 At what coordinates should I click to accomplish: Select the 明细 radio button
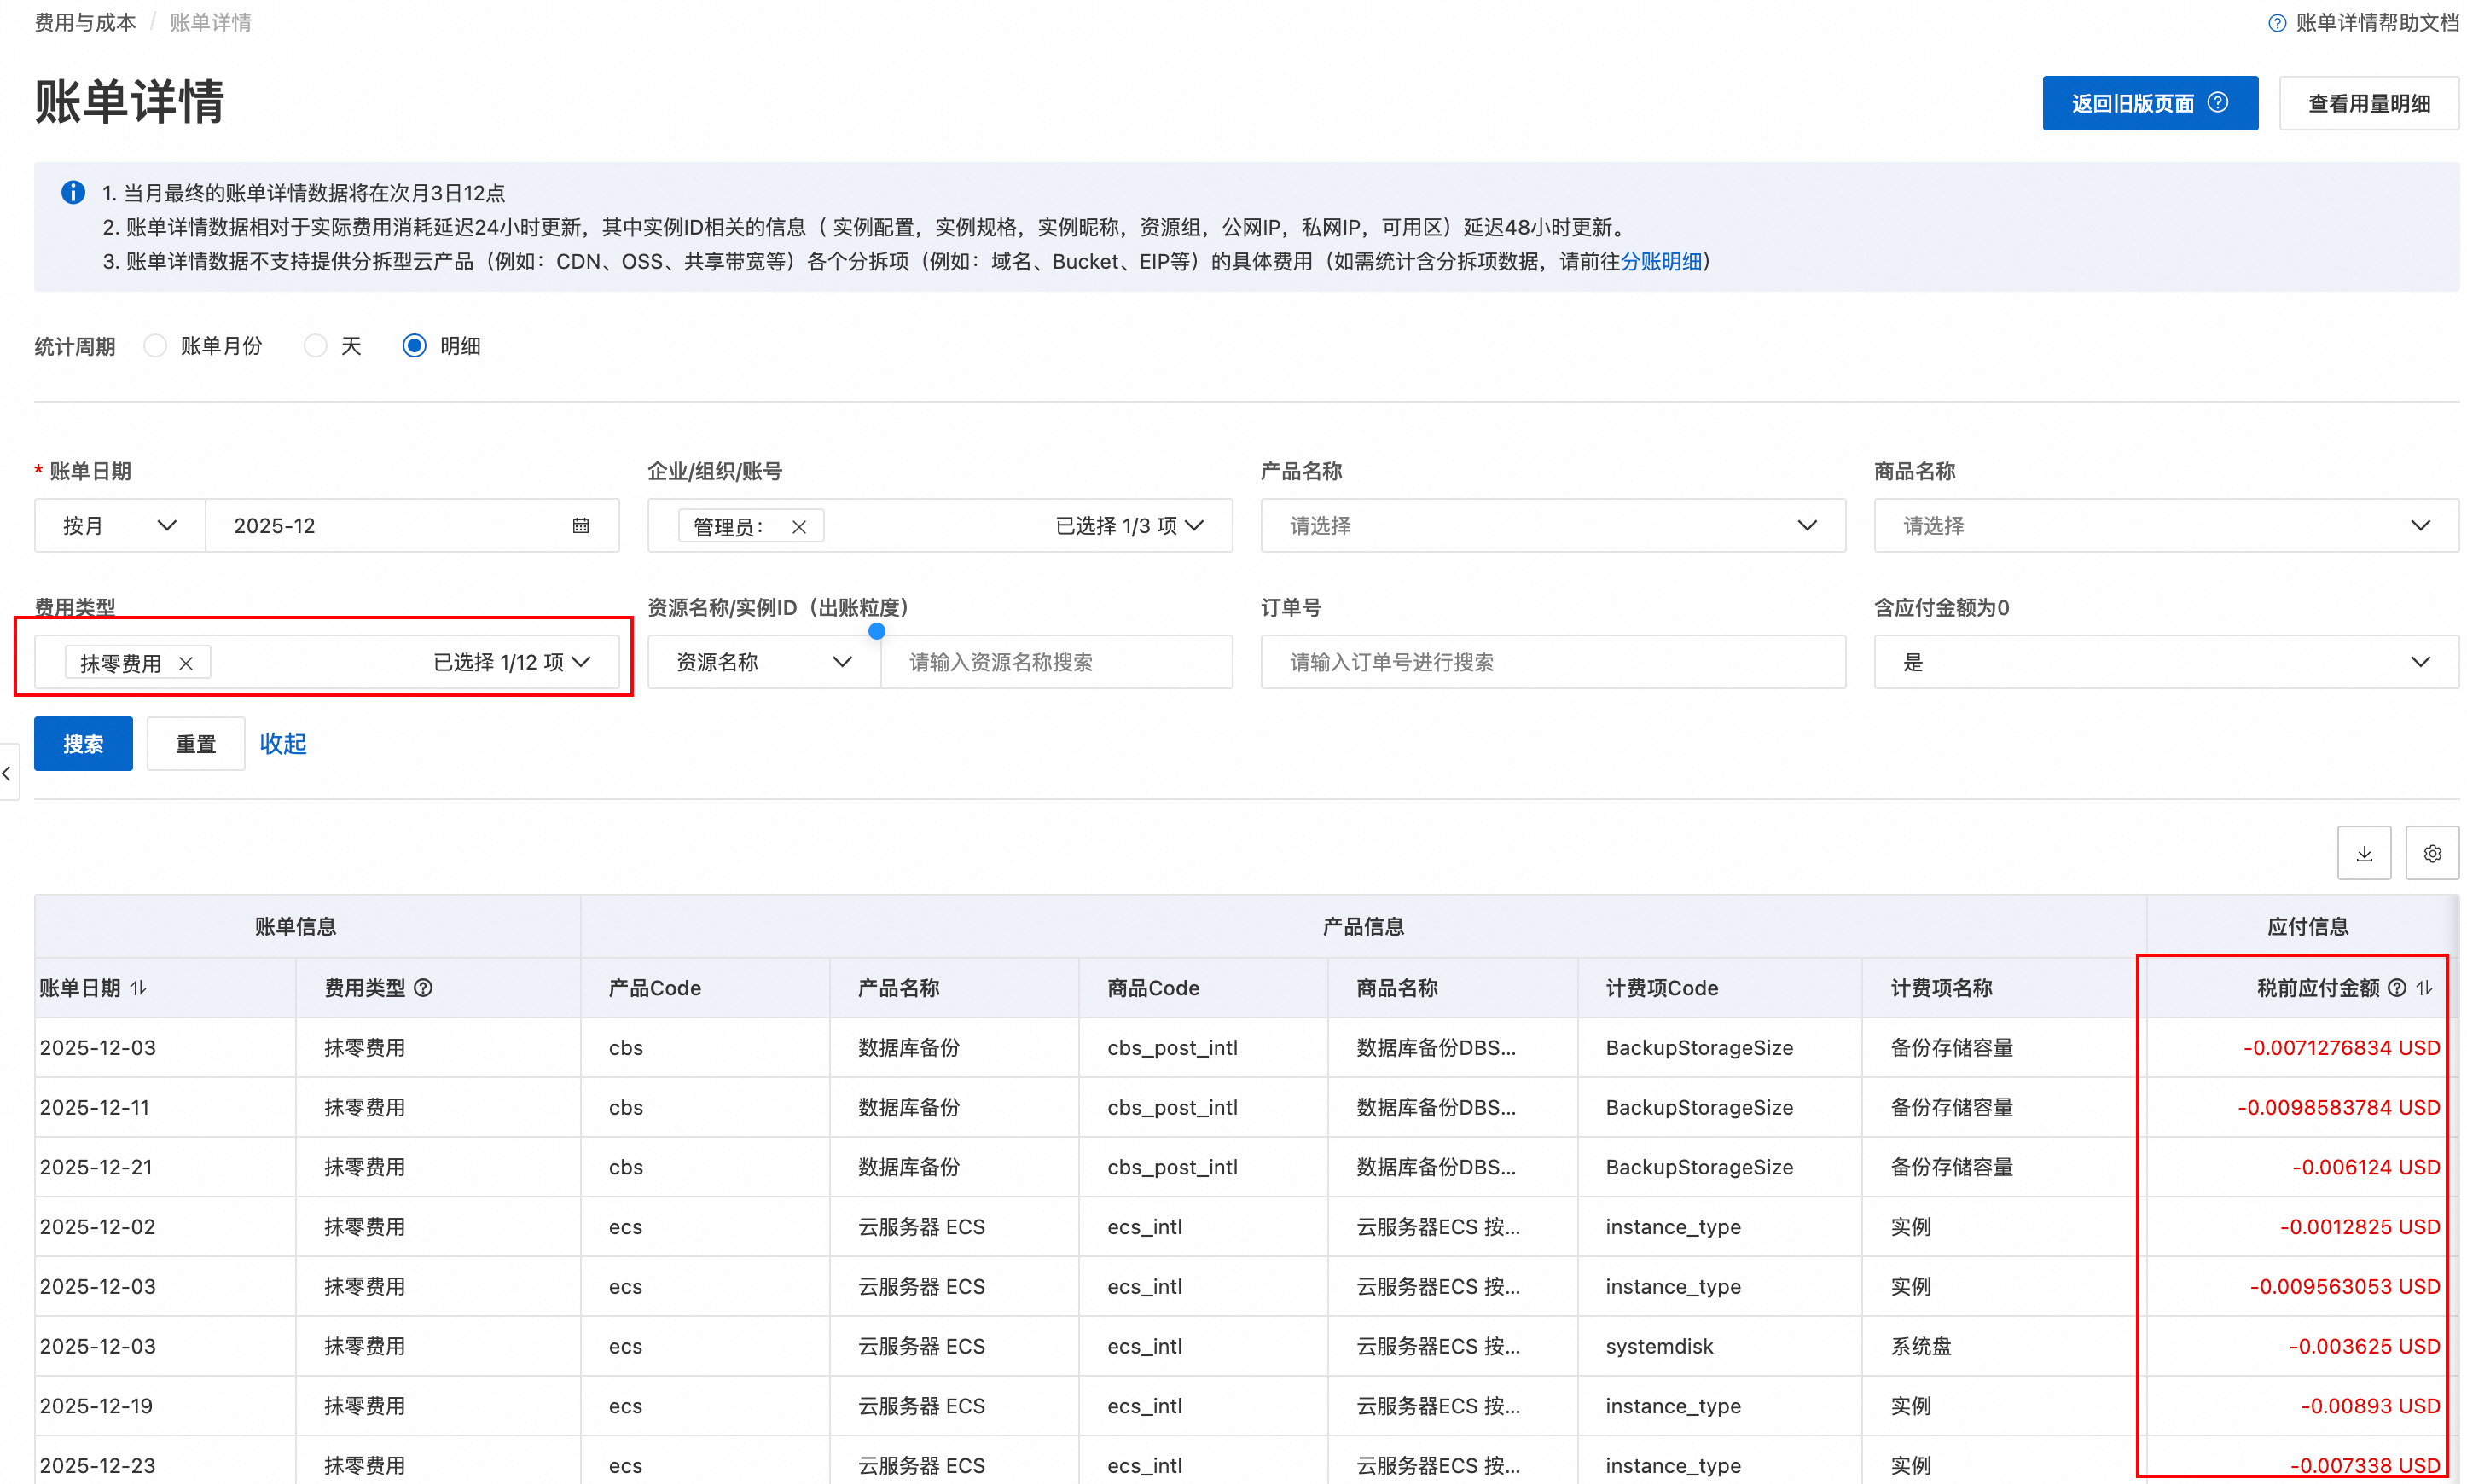click(414, 345)
